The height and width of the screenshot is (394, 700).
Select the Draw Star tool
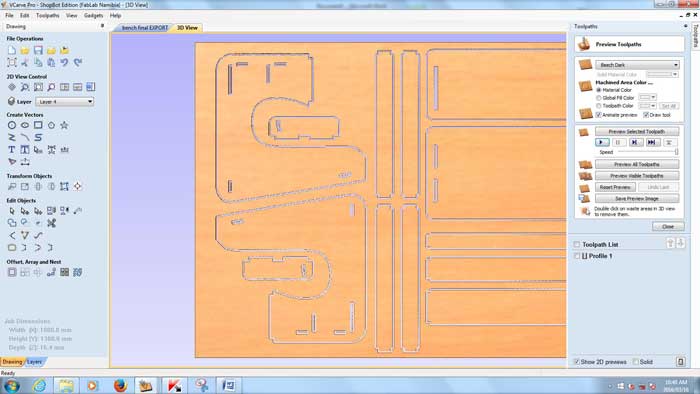tap(65, 125)
